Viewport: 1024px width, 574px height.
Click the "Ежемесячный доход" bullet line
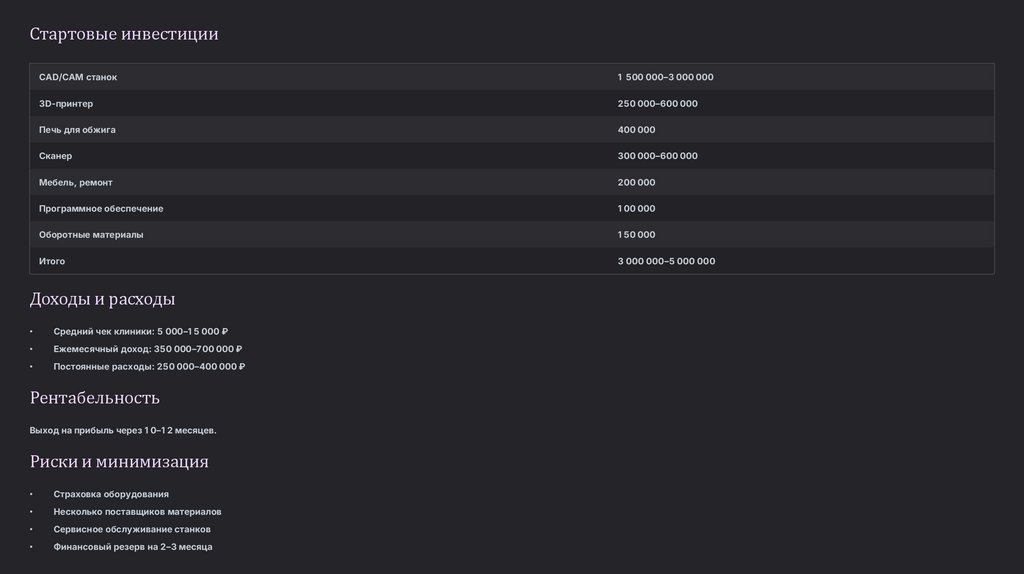pos(148,349)
